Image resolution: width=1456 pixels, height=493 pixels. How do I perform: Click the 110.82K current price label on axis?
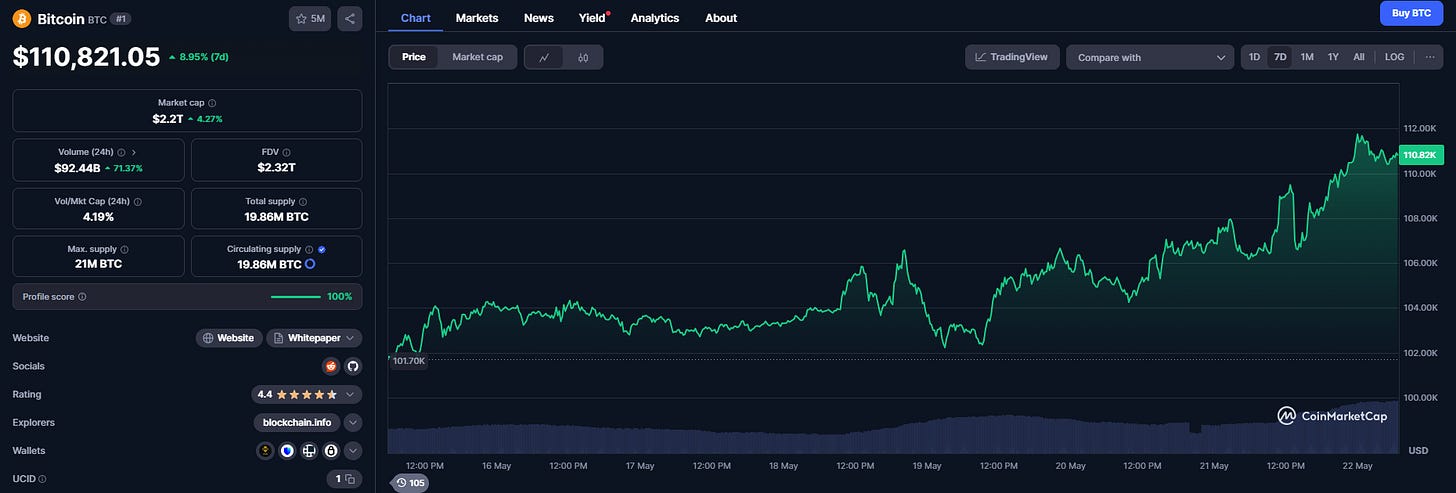click(x=1422, y=155)
